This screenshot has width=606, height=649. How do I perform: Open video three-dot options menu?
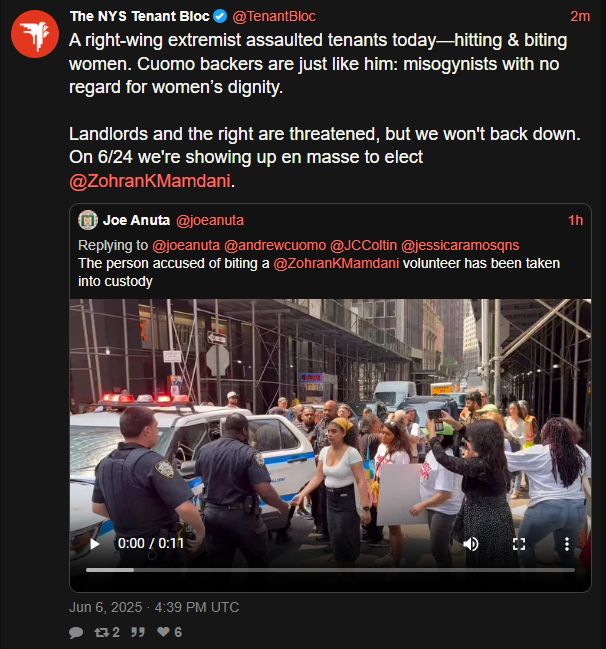point(567,544)
